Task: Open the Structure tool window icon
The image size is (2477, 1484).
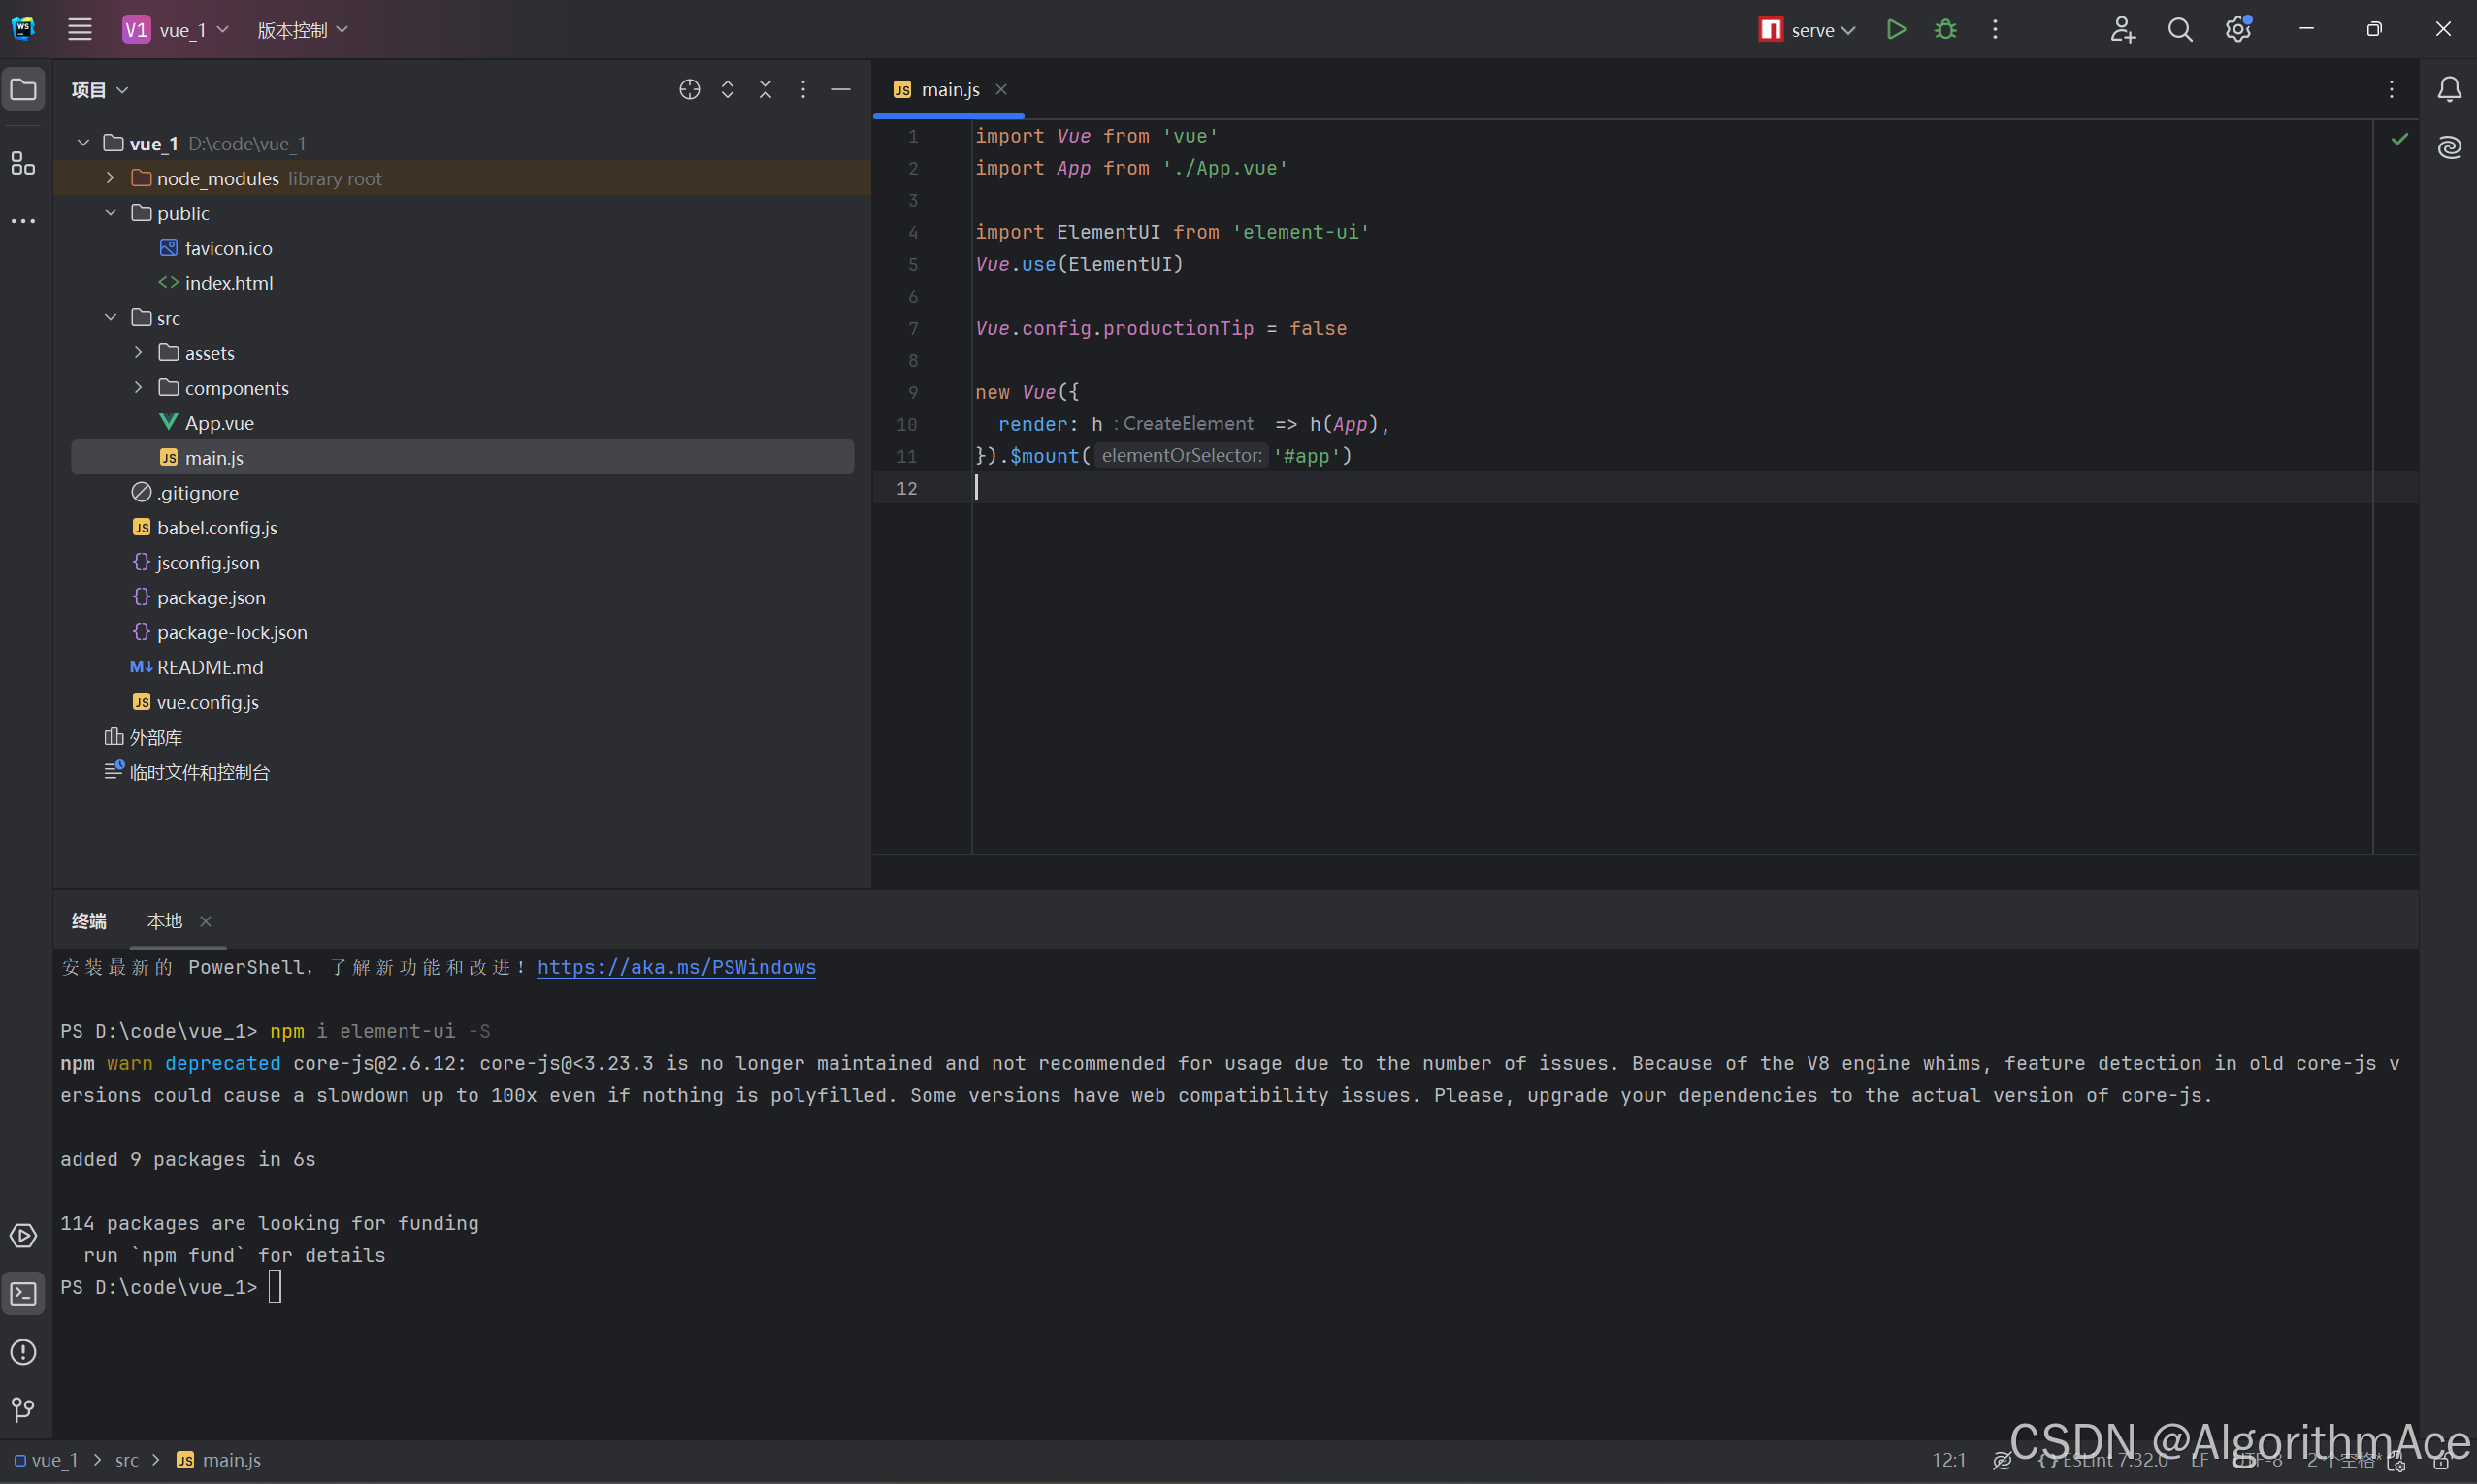Action: pyautogui.click(x=23, y=163)
